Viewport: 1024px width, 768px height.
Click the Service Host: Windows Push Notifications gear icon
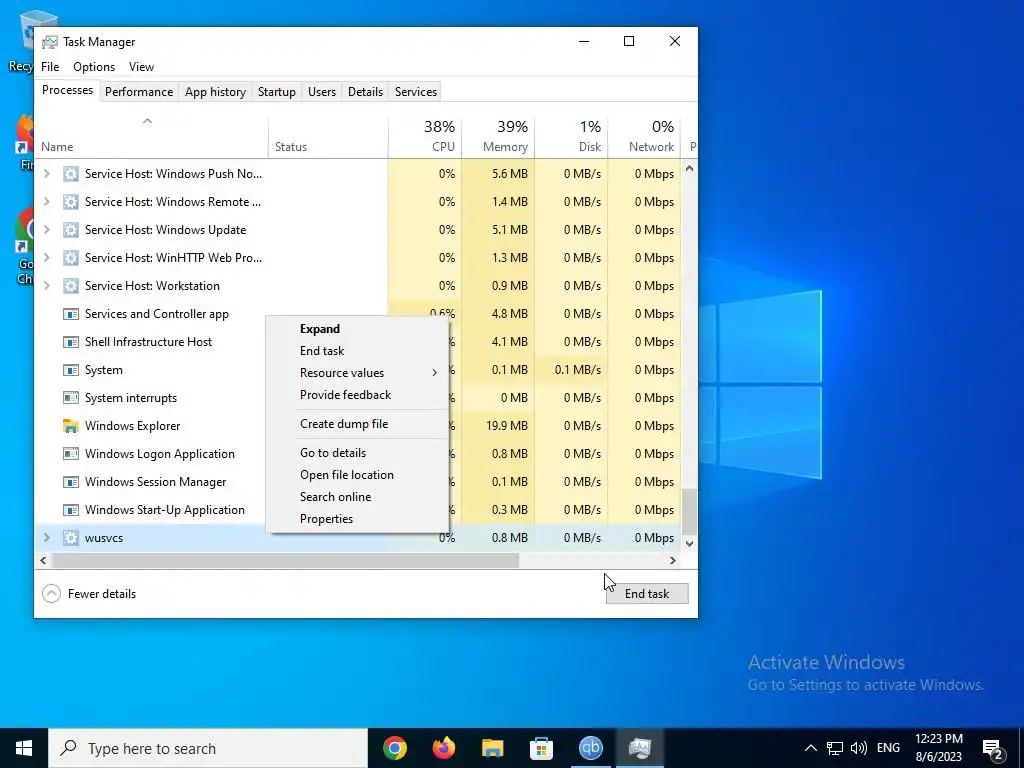(x=71, y=174)
